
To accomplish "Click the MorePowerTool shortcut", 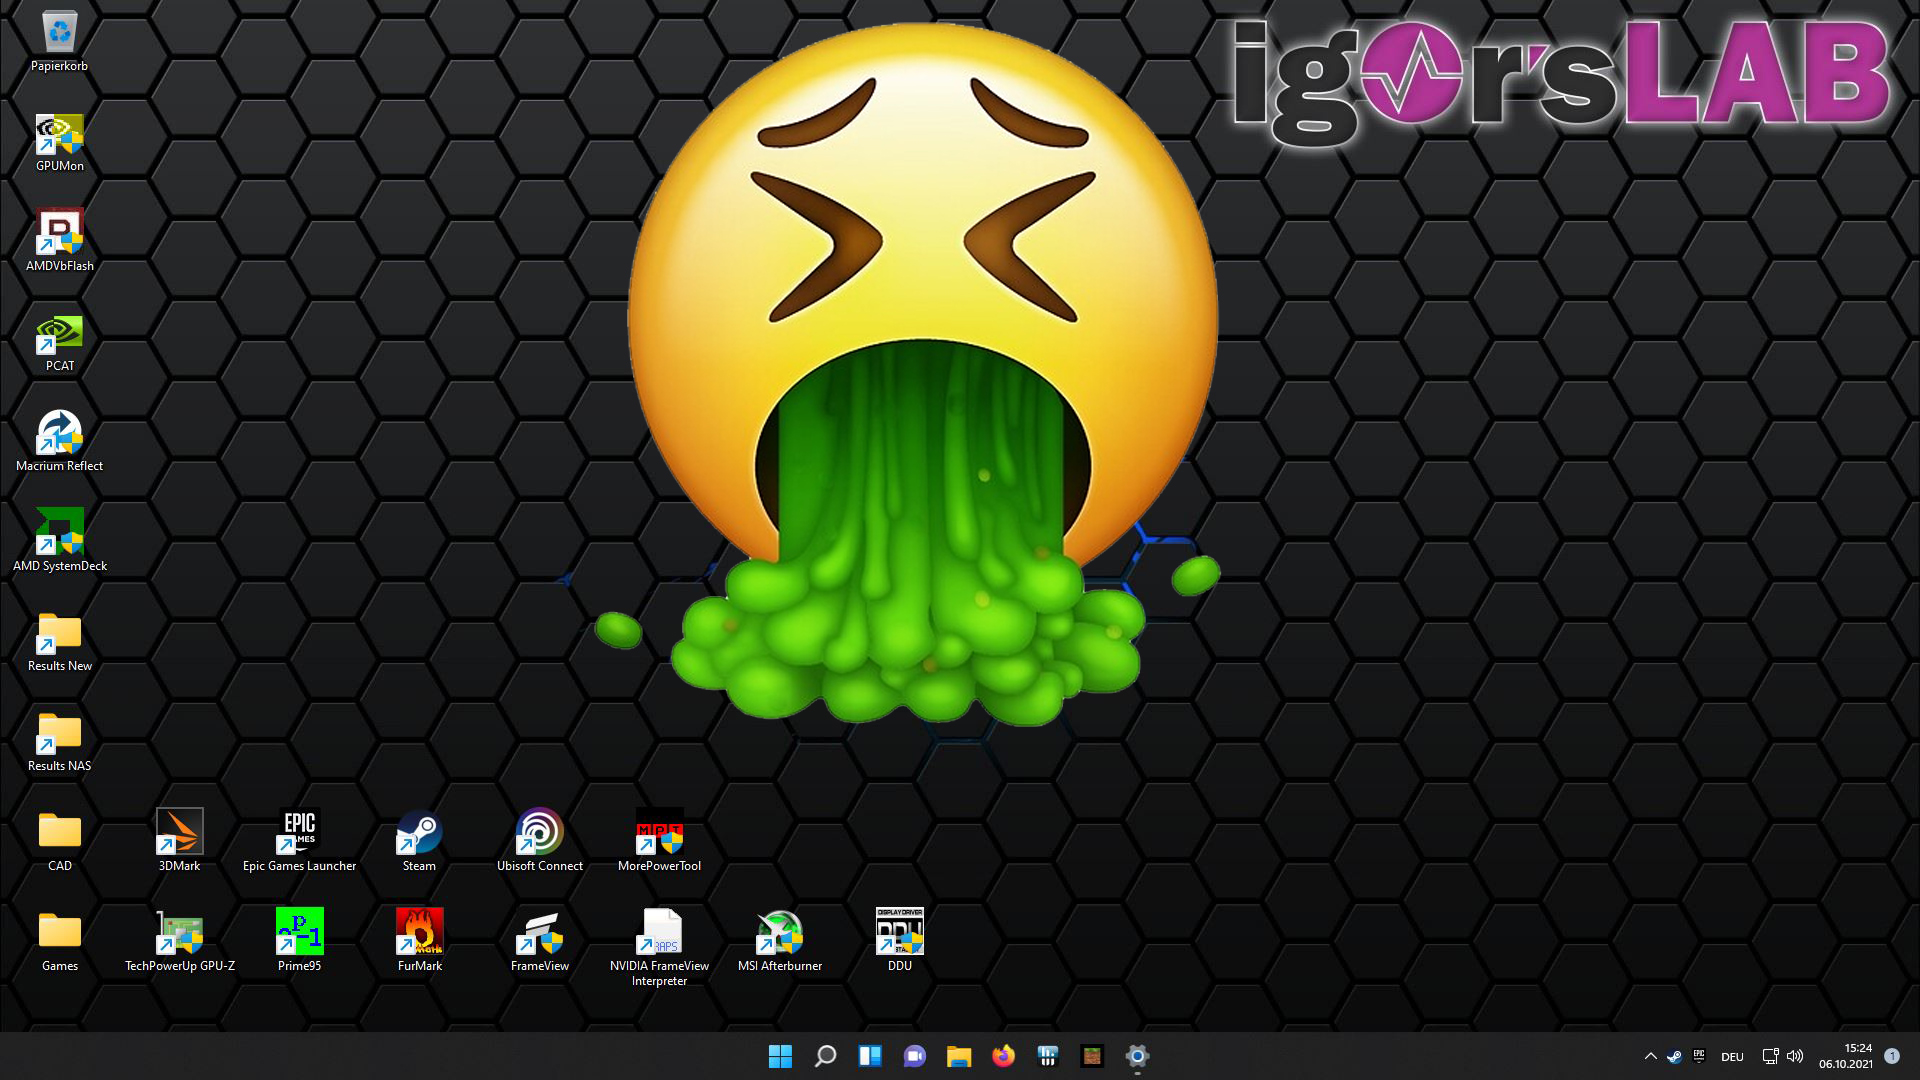I will (659, 833).
